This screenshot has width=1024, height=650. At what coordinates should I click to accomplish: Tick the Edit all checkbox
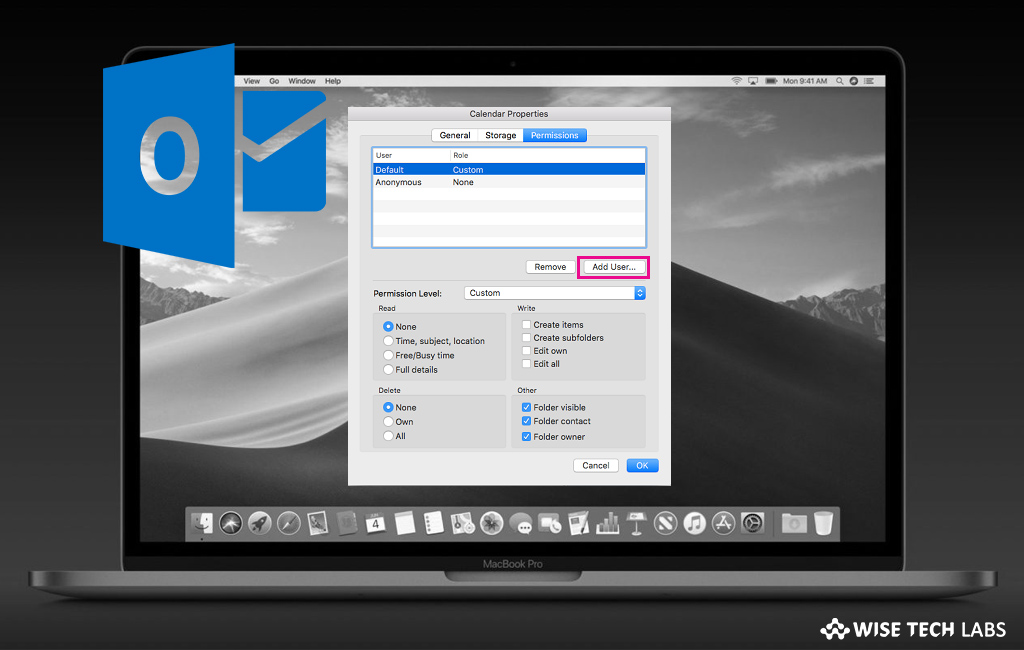click(x=526, y=364)
